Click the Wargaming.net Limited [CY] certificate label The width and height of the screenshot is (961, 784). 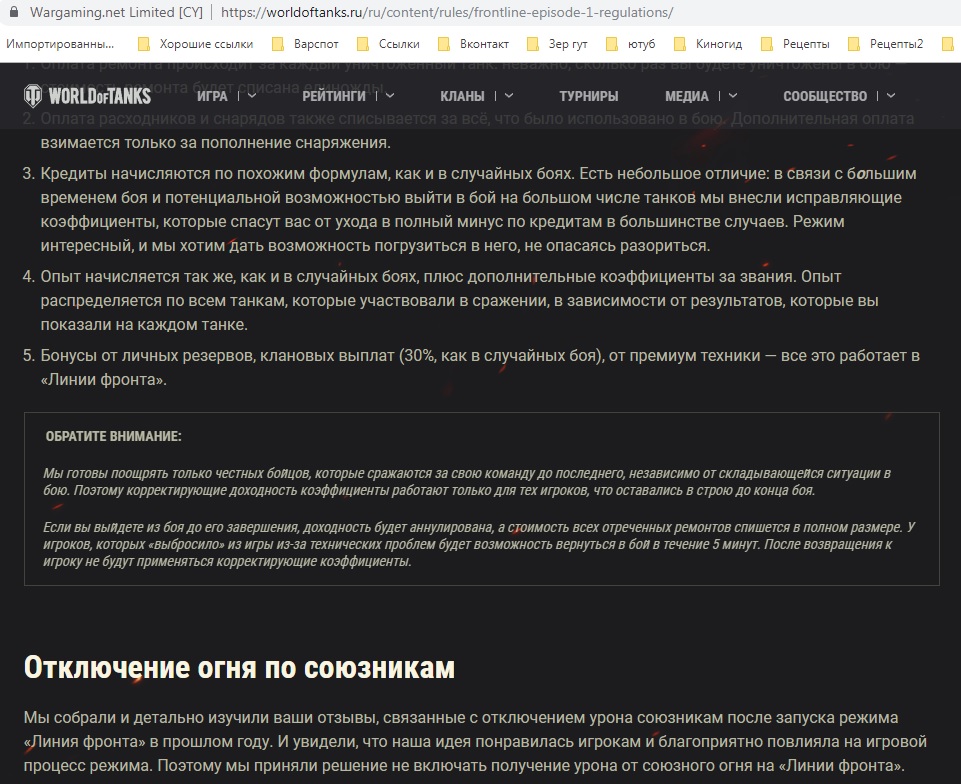coord(116,12)
